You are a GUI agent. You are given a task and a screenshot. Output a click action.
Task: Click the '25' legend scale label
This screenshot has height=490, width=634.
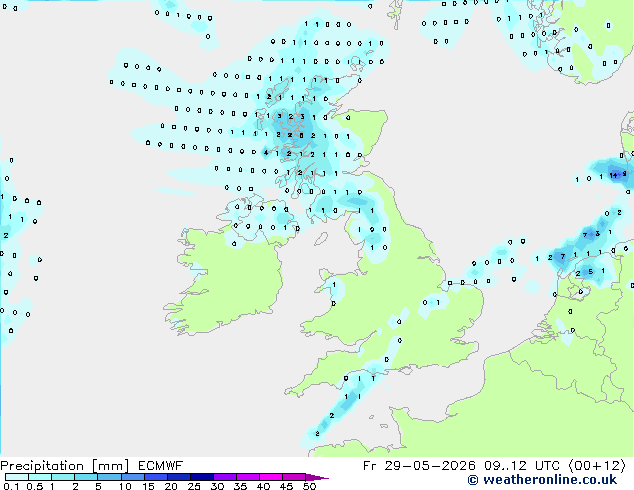pyautogui.click(x=194, y=486)
